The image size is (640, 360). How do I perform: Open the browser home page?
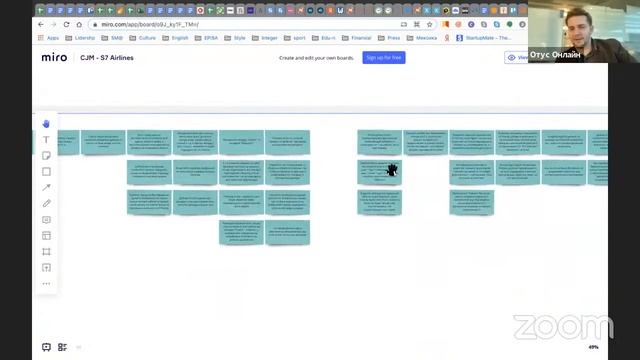79,24
